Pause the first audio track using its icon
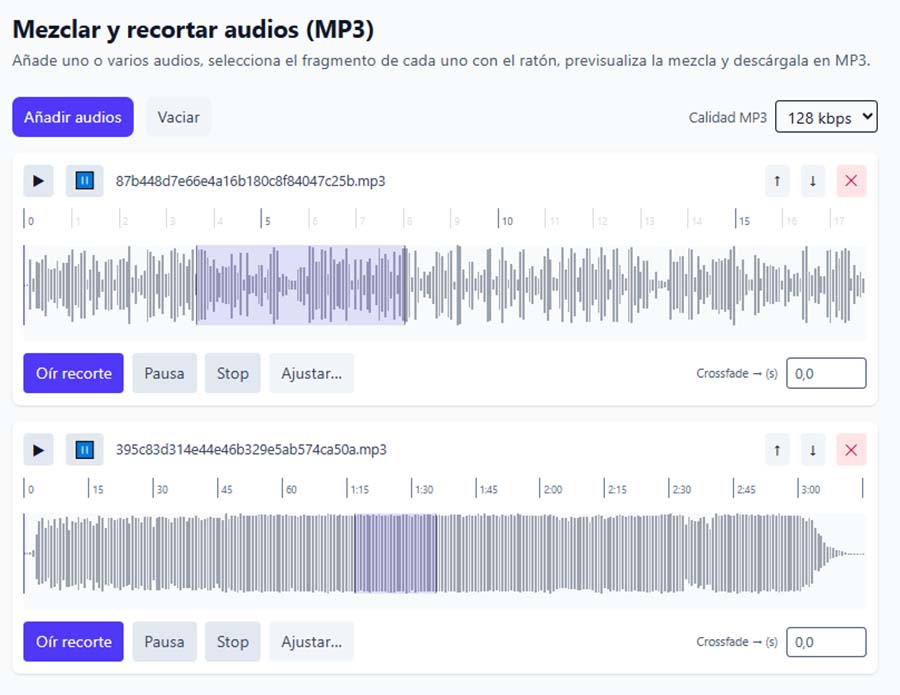 pos(85,181)
